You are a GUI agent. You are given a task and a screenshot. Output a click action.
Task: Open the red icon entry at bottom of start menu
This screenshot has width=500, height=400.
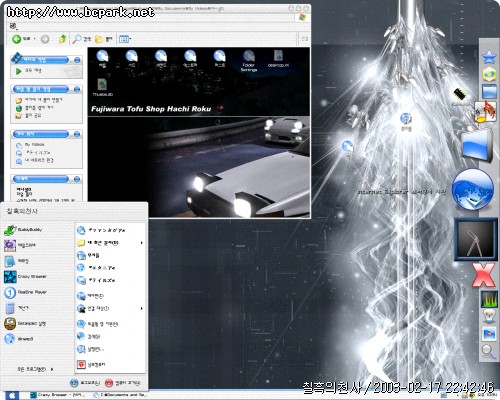(x=91, y=365)
